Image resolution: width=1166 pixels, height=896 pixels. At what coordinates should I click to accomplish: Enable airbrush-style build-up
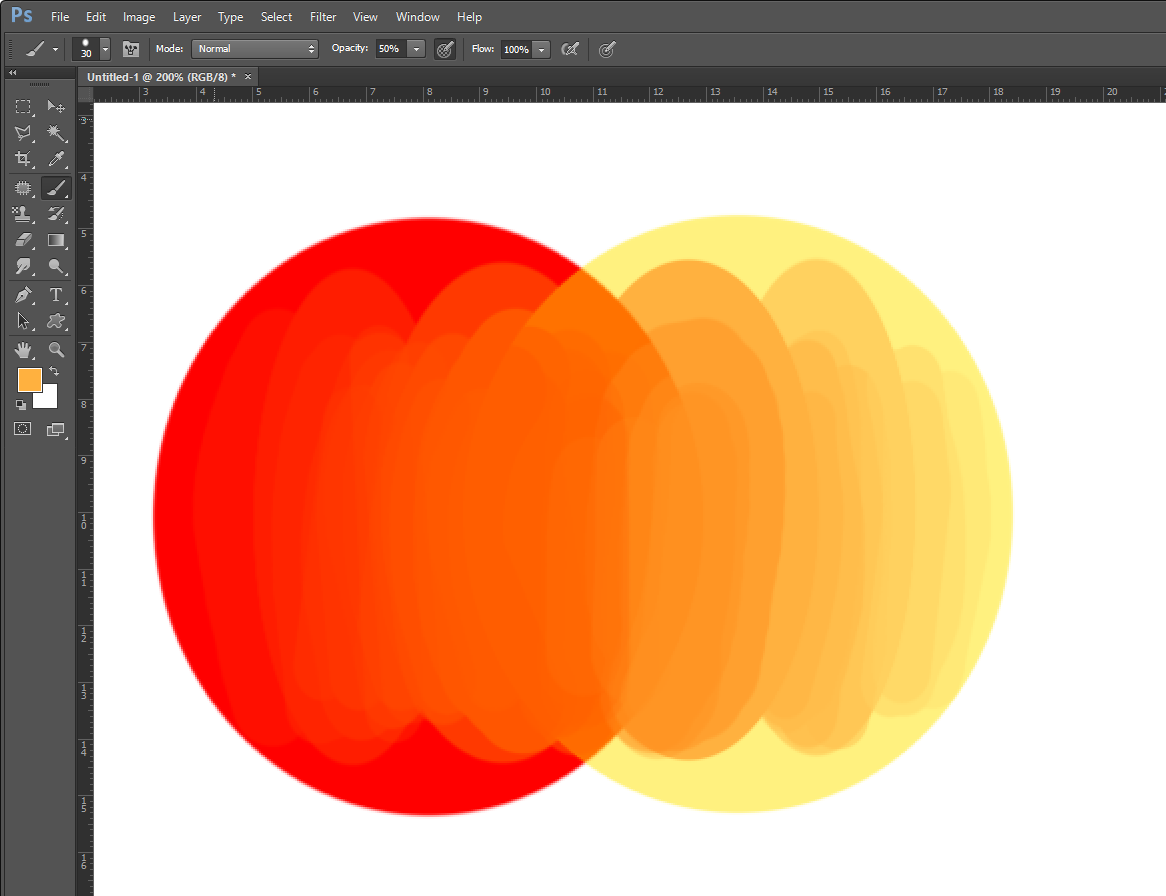[x=570, y=49]
